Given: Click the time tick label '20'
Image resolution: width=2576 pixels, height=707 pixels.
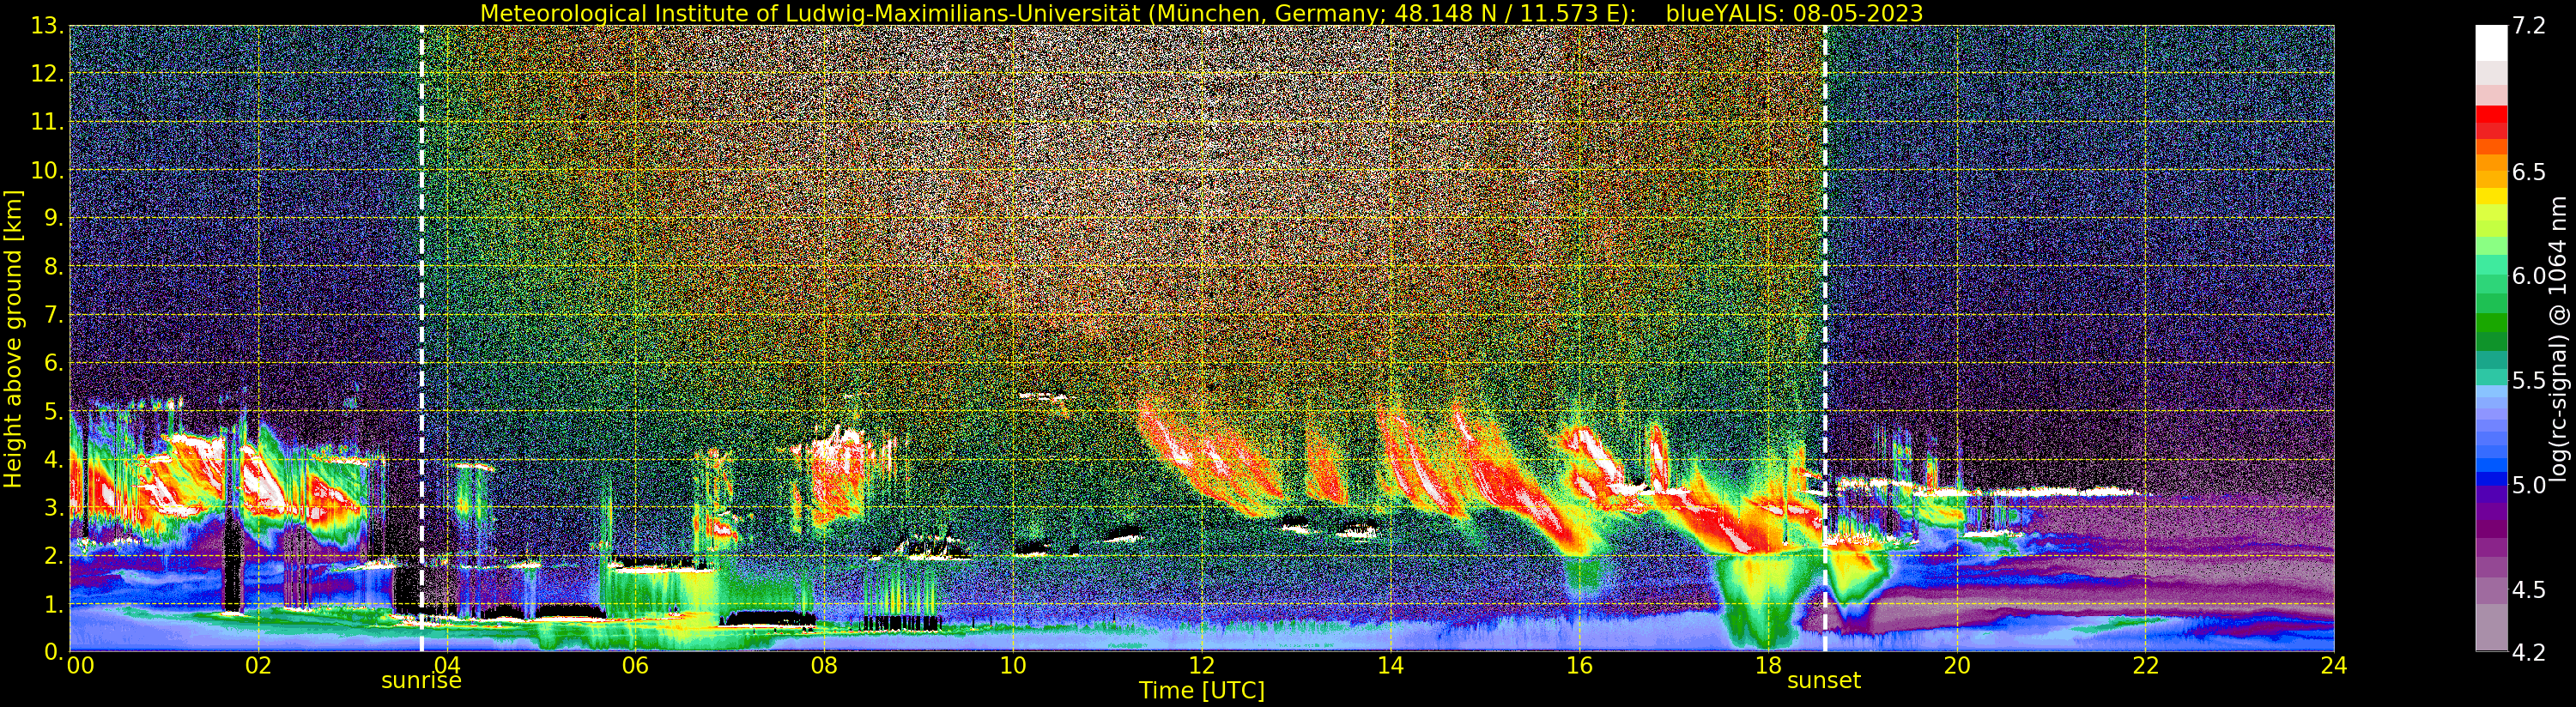Looking at the screenshot, I should [x=1956, y=666].
